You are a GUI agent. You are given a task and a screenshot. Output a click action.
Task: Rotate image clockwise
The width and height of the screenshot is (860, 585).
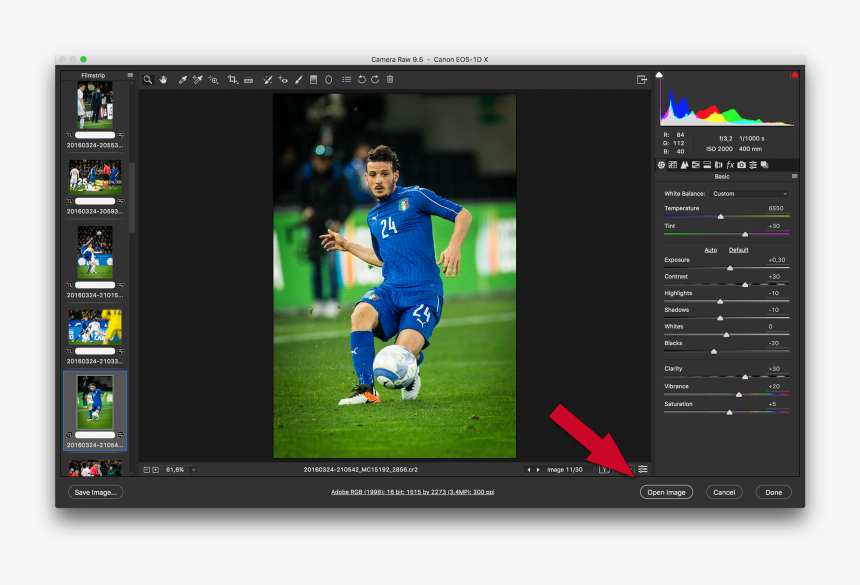(x=375, y=79)
